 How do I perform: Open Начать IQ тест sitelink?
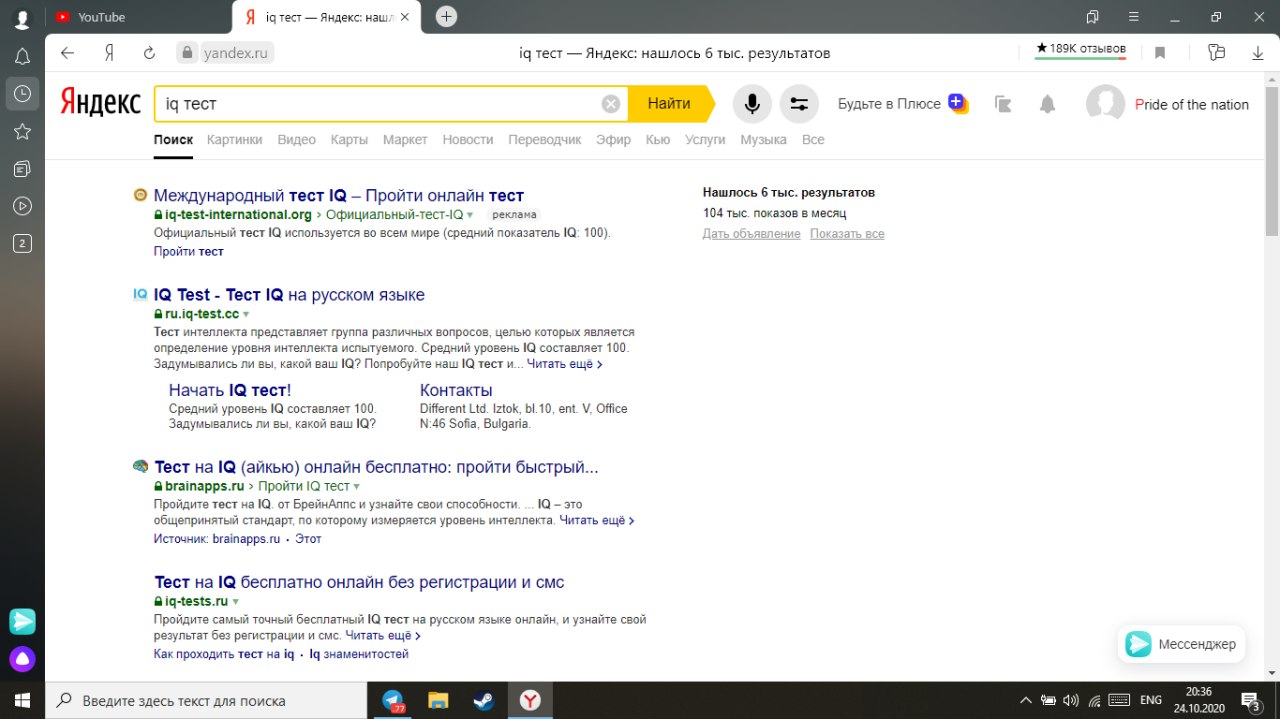tap(230, 390)
